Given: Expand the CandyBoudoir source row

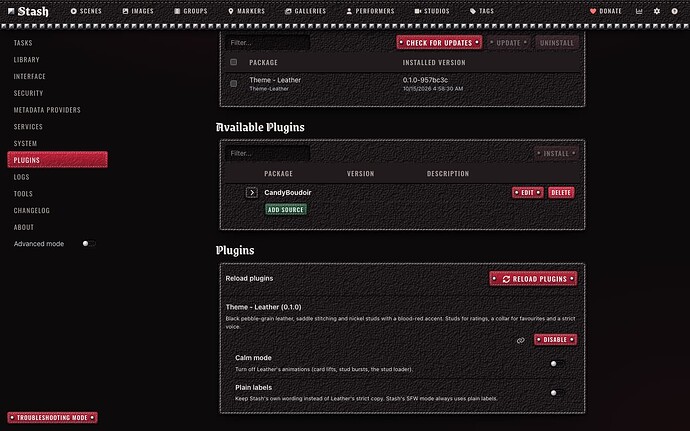Looking at the screenshot, I should 252,192.
